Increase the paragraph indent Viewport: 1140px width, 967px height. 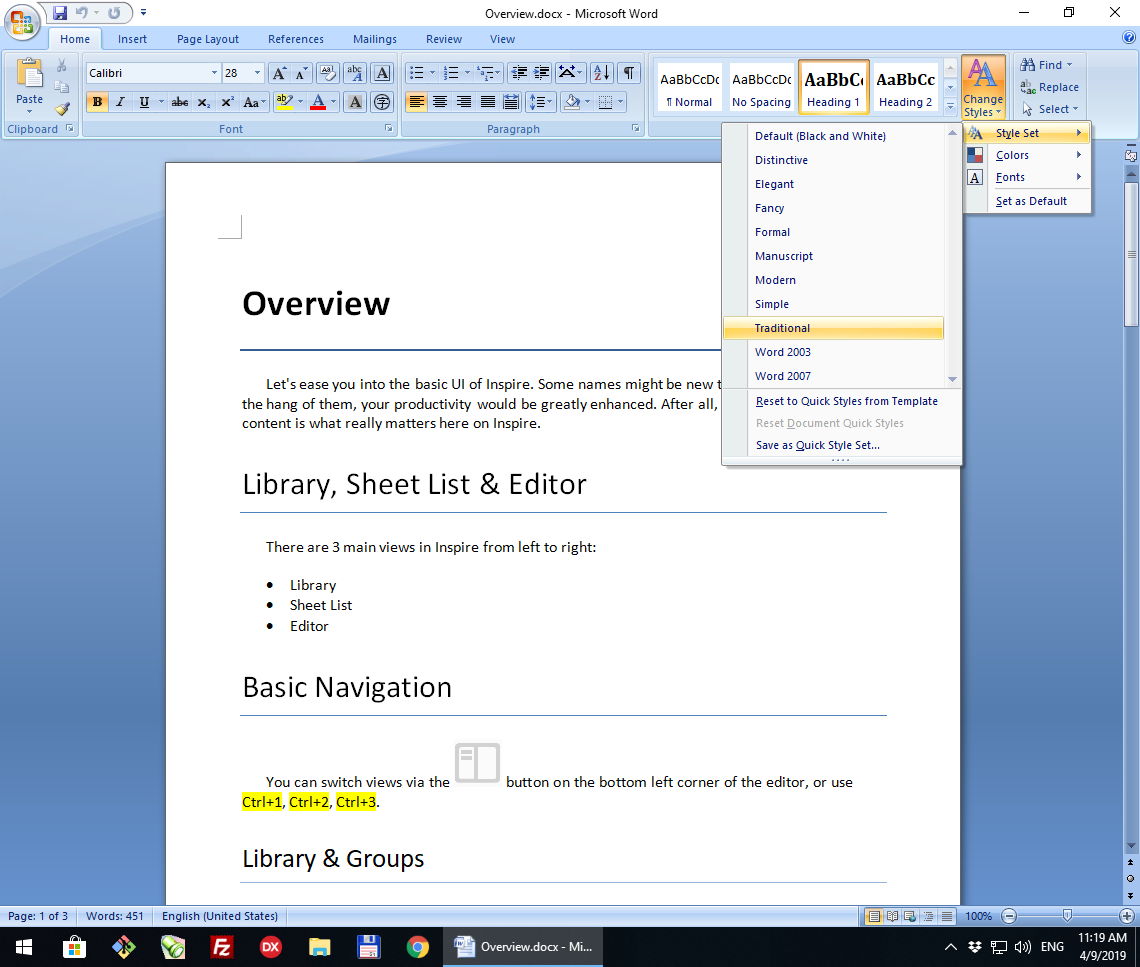point(542,73)
